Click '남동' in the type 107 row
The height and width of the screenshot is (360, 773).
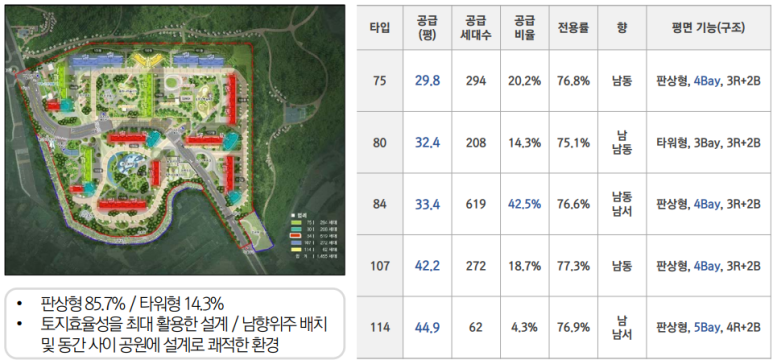(622, 266)
